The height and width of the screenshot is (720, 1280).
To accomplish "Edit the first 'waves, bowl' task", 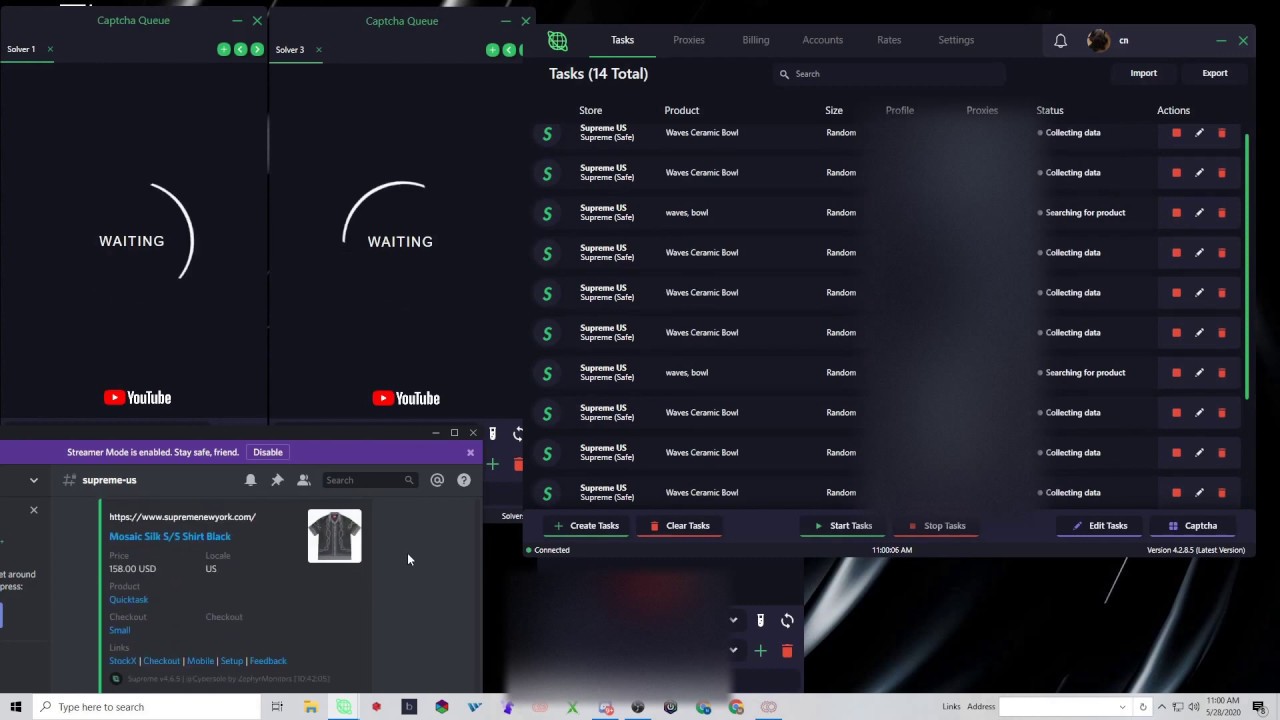I will click(1199, 212).
